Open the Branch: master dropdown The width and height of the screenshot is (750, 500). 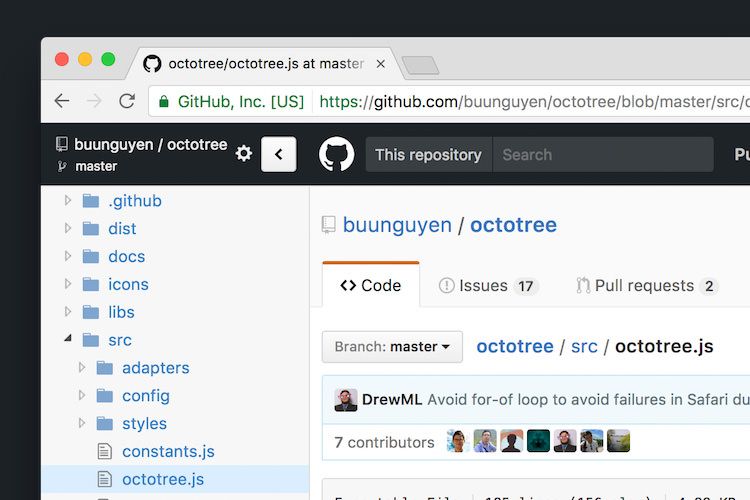[x=392, y=346]
